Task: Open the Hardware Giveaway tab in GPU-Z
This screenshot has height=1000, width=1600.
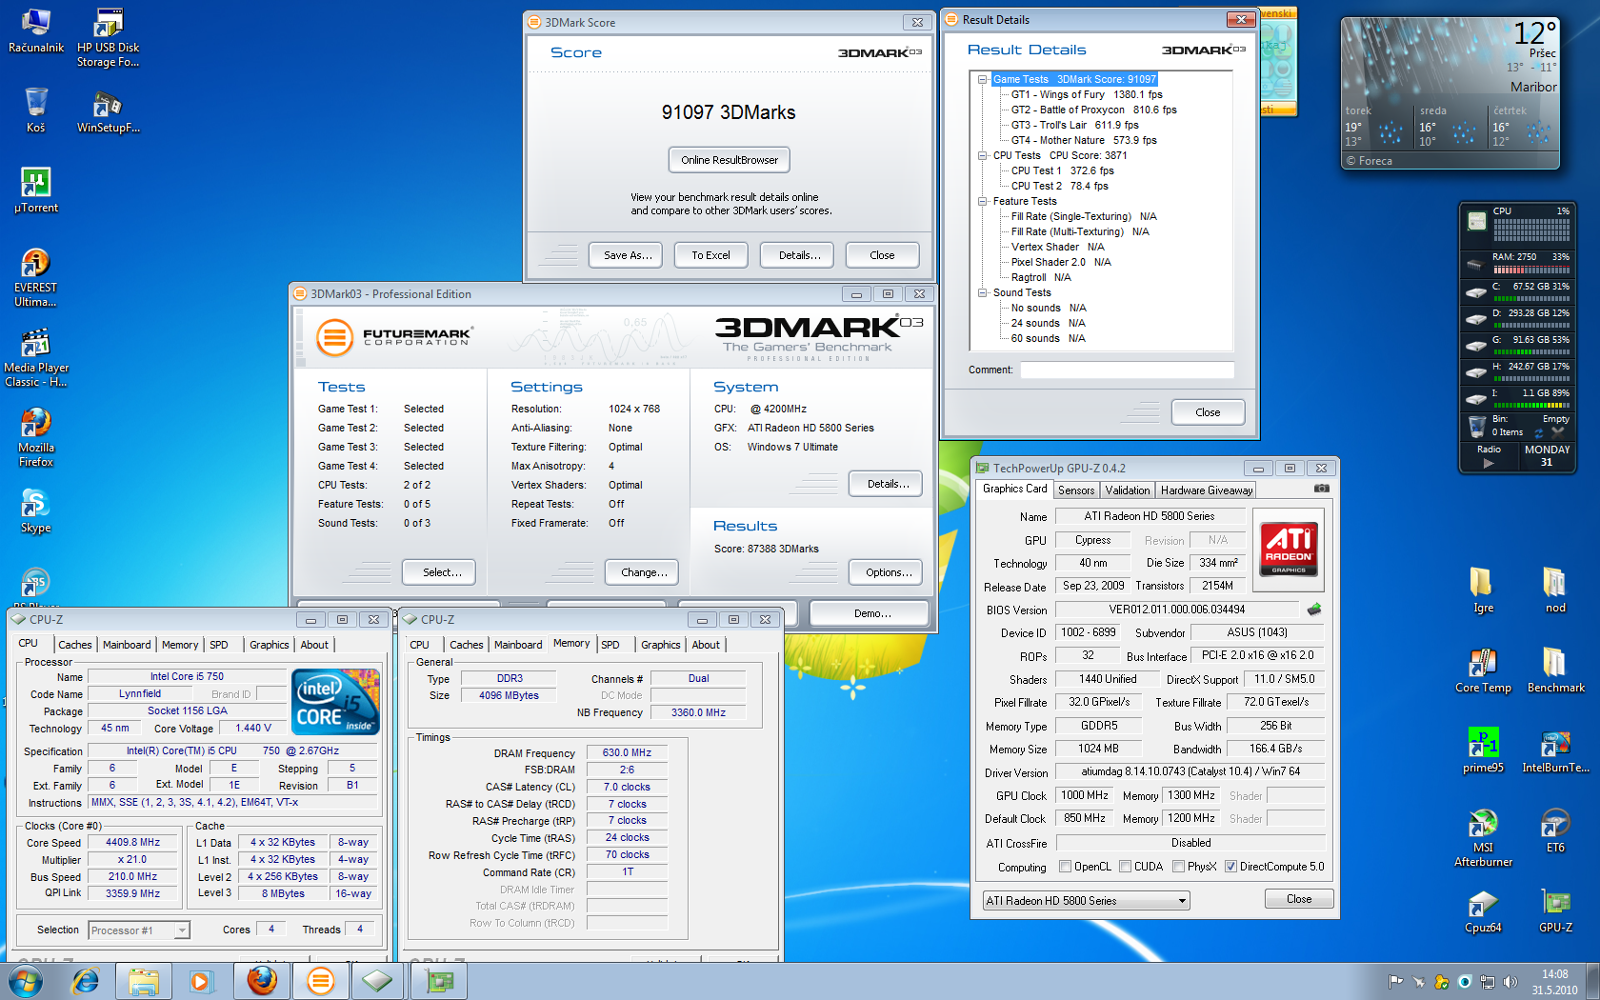Action: [1206, 490]
